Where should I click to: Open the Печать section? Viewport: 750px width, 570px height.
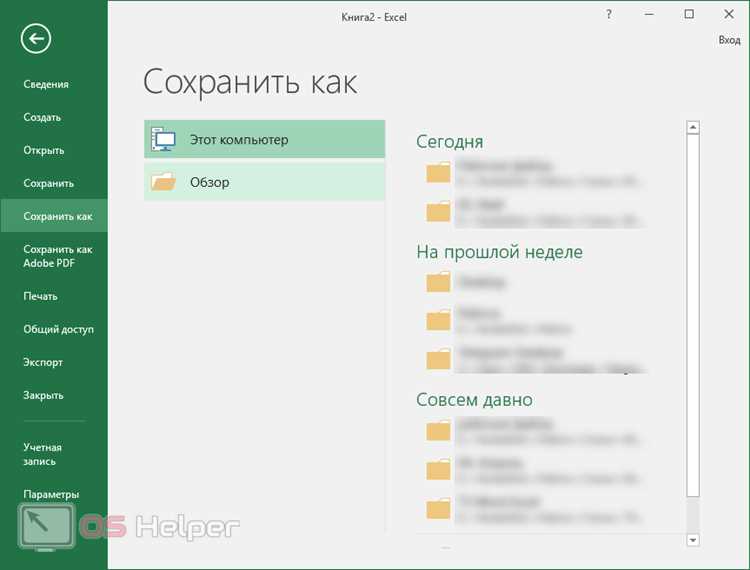click(54, 296)
